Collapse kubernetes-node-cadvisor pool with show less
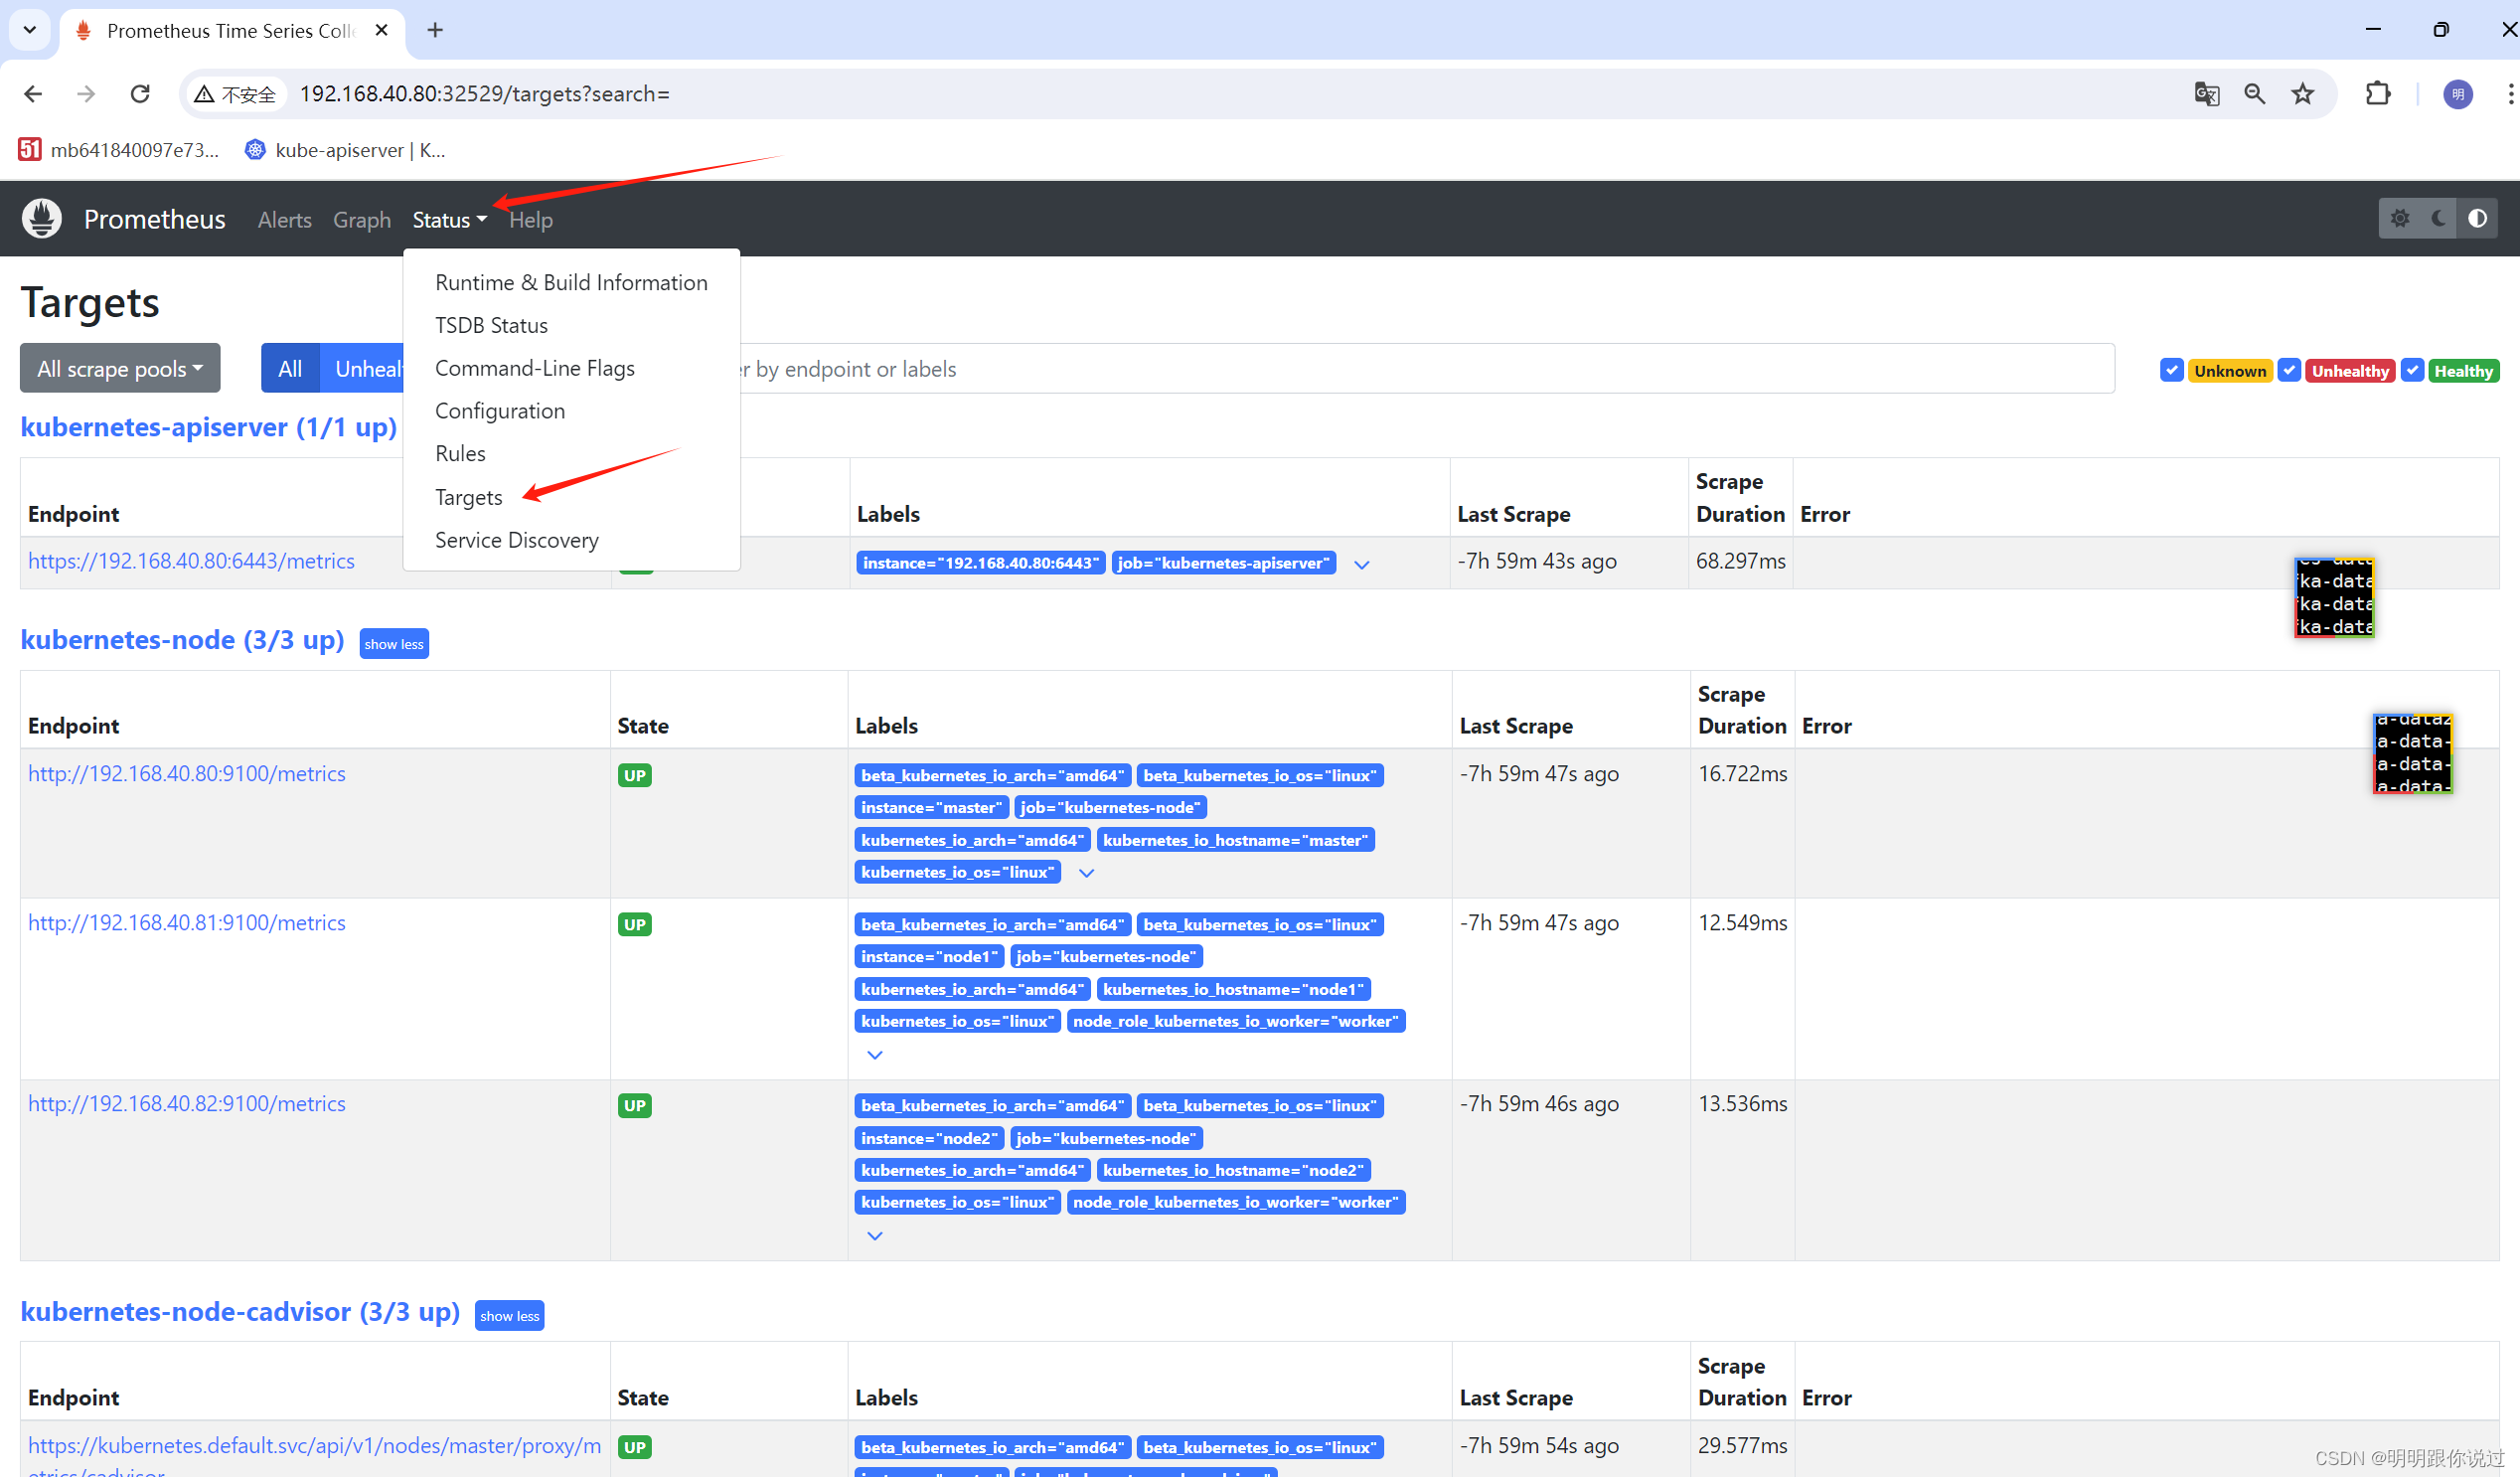2520x1477 pixels. pos(510,1316)
